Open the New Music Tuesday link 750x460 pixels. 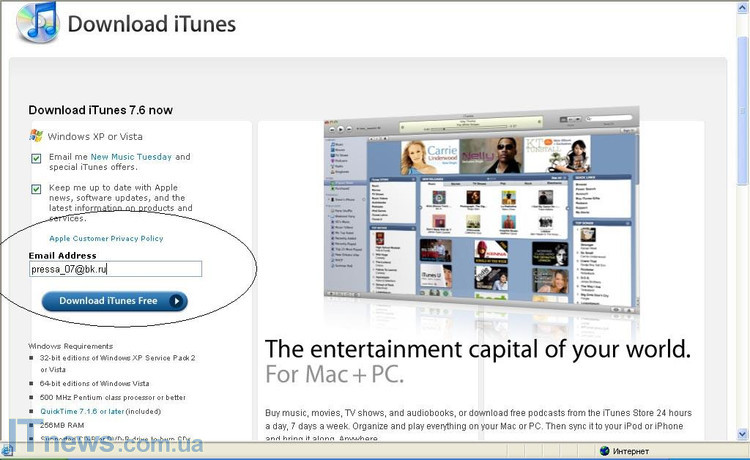131,157
